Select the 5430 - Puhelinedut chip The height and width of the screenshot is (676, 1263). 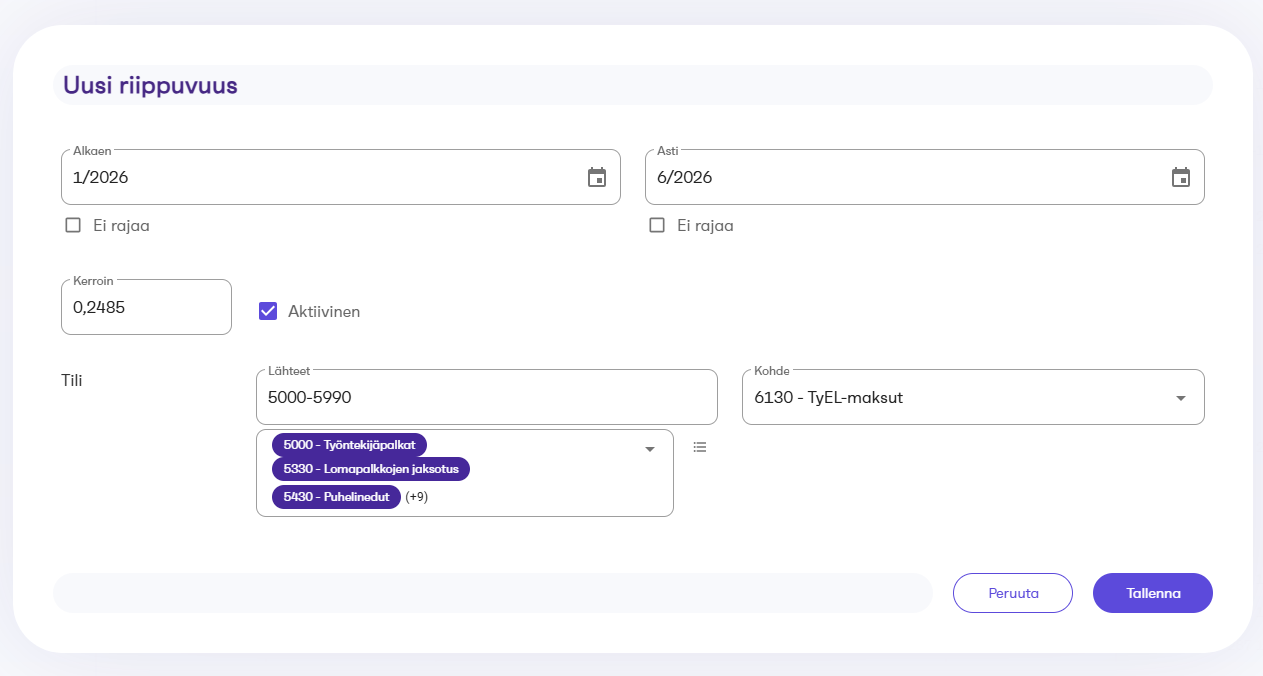tap(336, 497)
